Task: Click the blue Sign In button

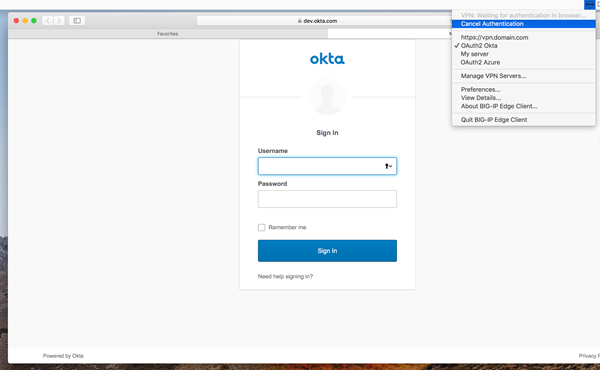Action: point(327,251)
